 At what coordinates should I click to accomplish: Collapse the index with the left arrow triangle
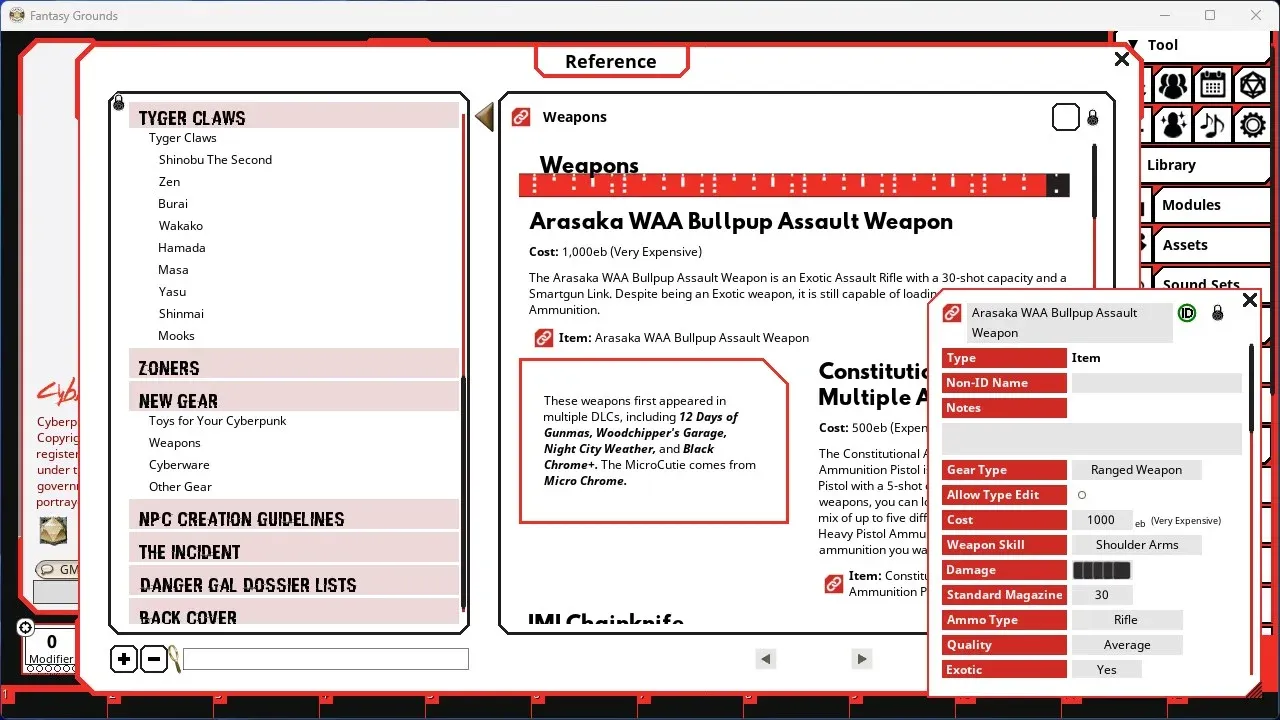coord(485,117)
